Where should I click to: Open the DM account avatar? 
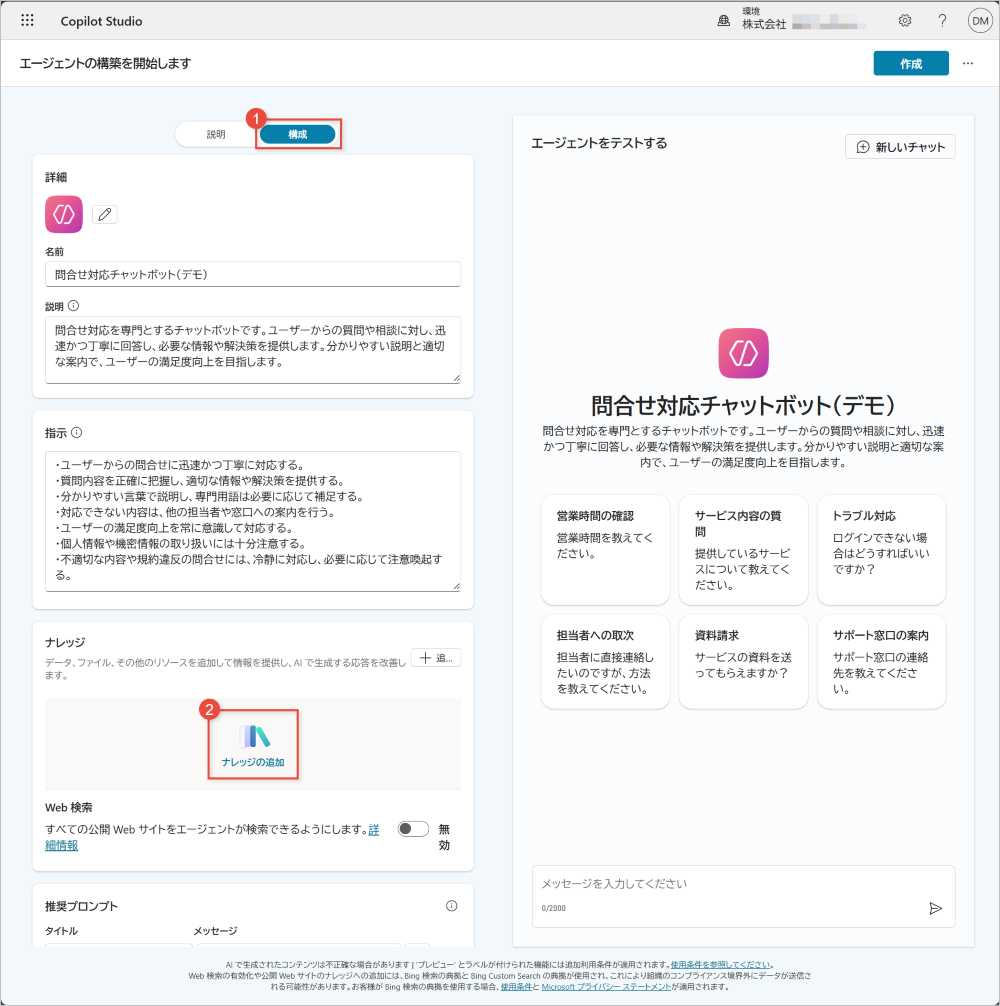(979, 20)
